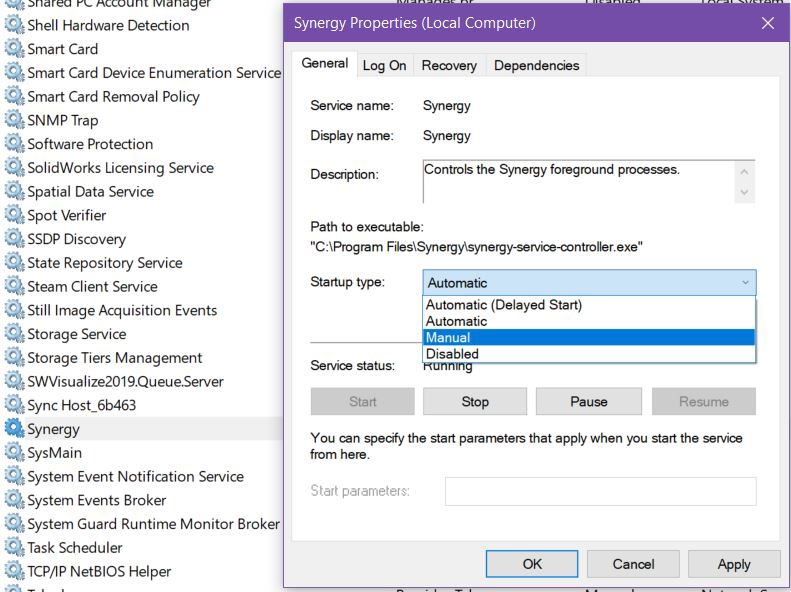Click gear icon next to Smart Card Device Enumeration Service
Image resolution: width=791 pixels, height=592 pixels.
(x=14, y=73)
